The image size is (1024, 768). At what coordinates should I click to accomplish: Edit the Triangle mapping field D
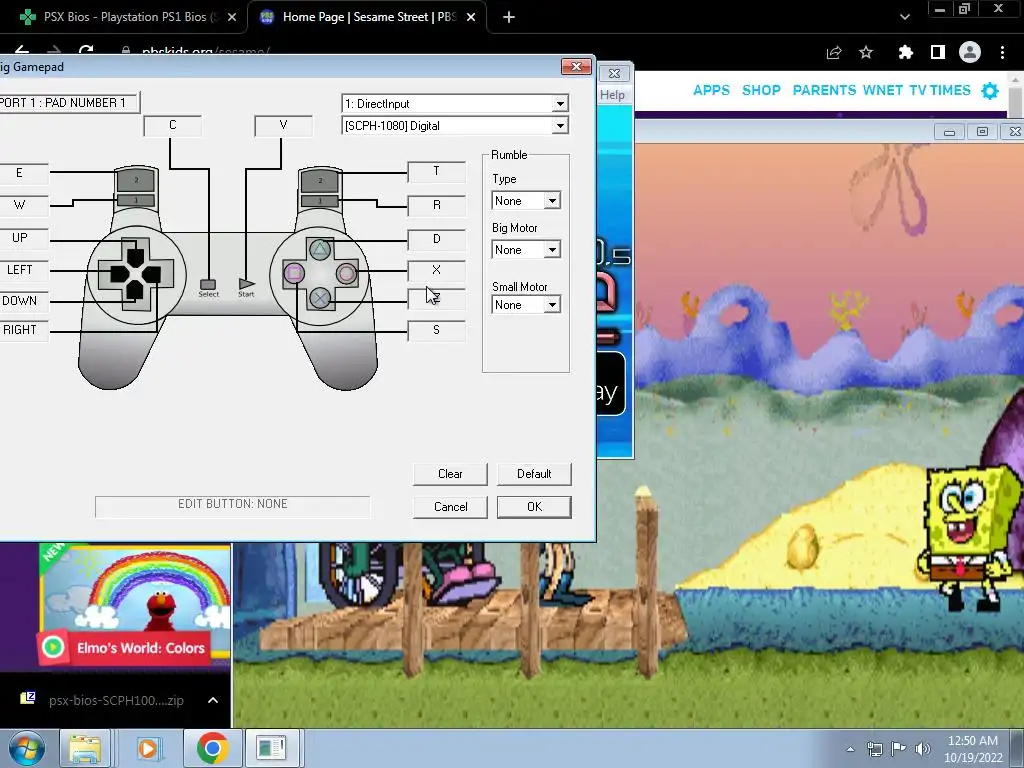click(x=436, y=240)
